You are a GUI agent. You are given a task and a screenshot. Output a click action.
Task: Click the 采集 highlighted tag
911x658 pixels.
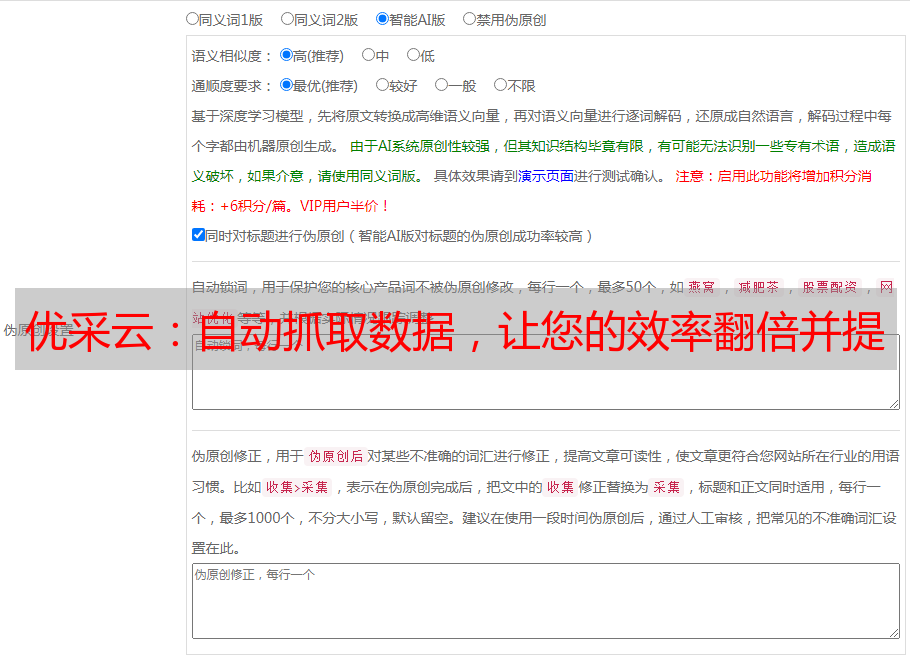(666, 487)
